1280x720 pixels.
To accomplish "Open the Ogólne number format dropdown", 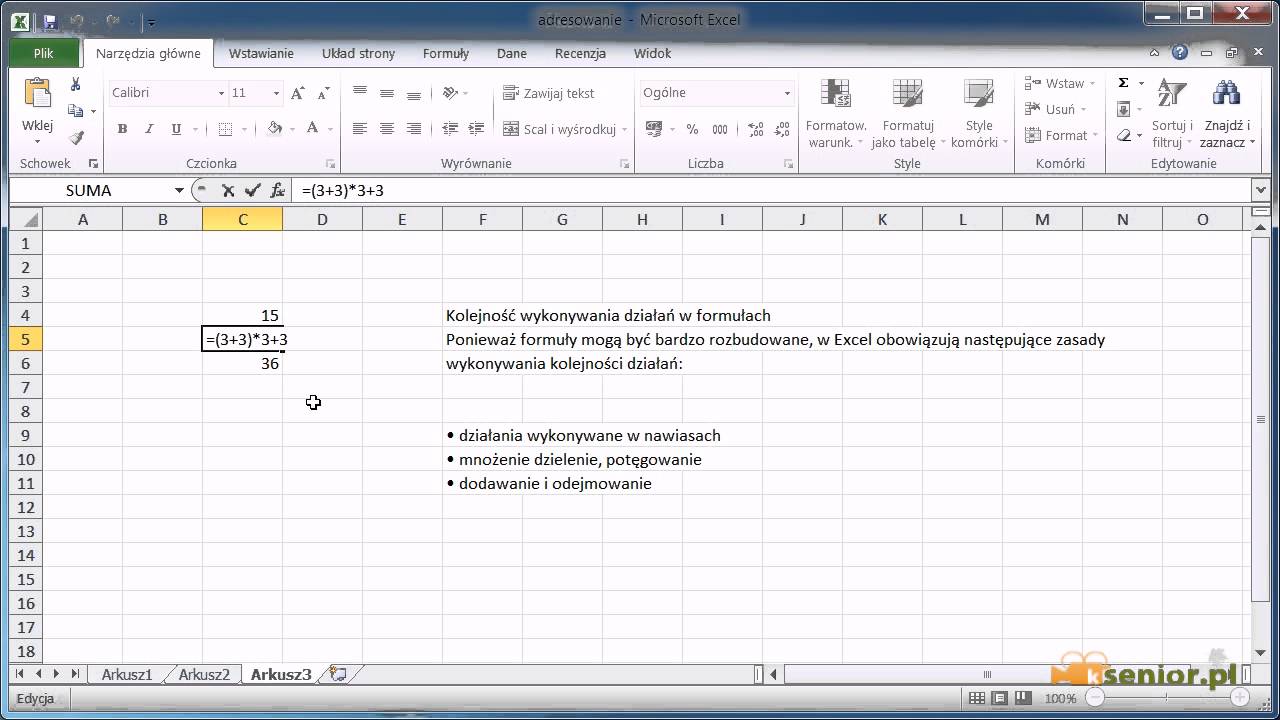I will 787,93.
